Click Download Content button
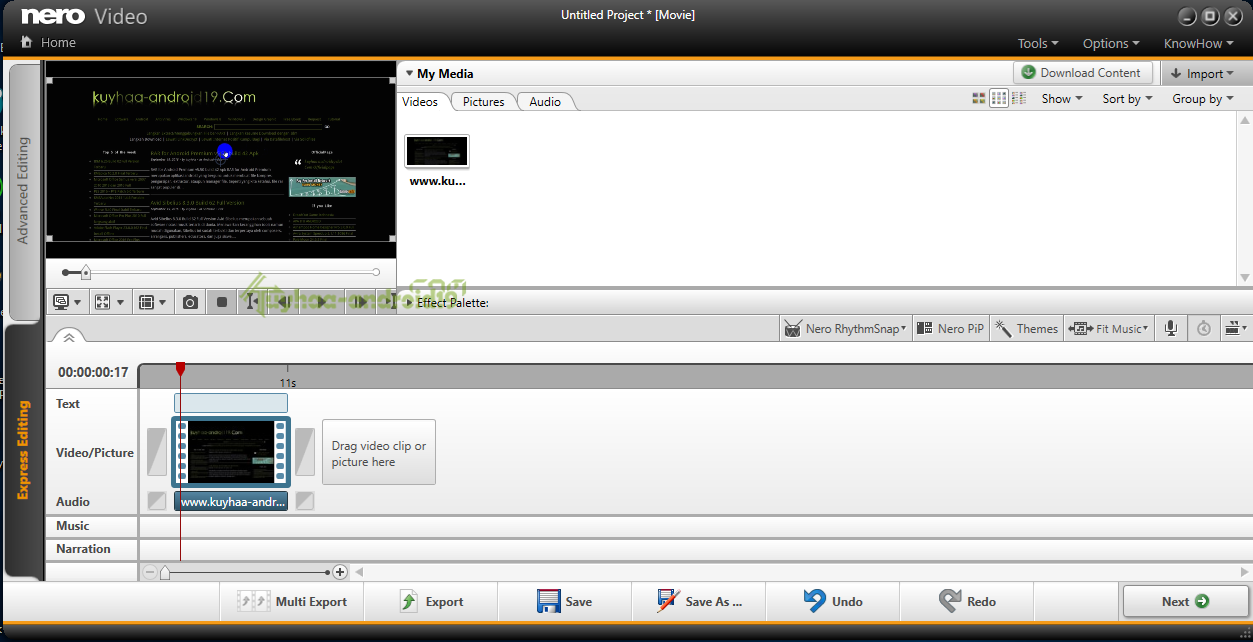This screenshot has width=1253, height=642. click(1083, 73)
